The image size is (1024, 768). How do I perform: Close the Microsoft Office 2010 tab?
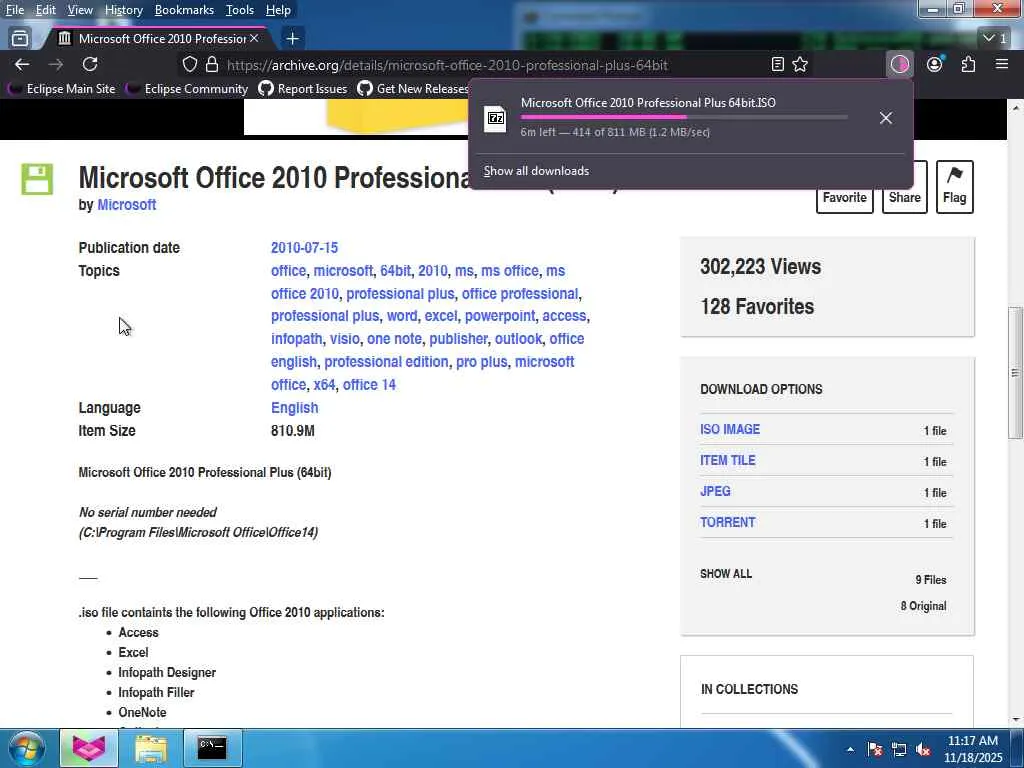click(x=254, y=39)
